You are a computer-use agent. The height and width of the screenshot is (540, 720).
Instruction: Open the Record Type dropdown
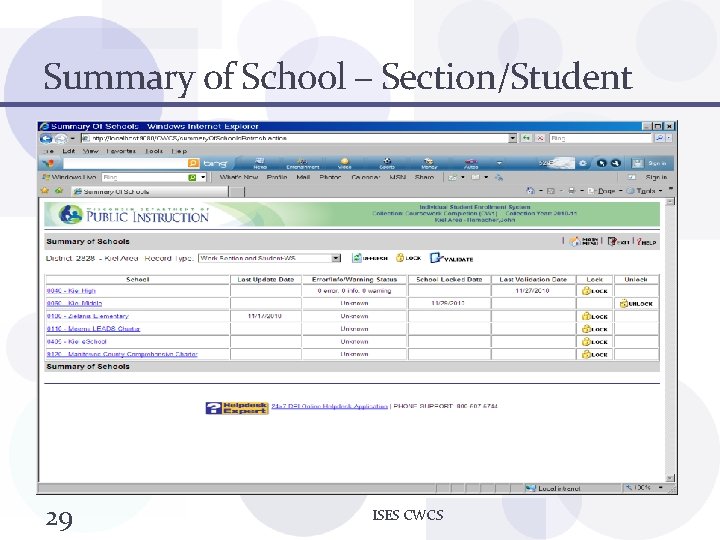pyautogui.click(x=336, y=258)
